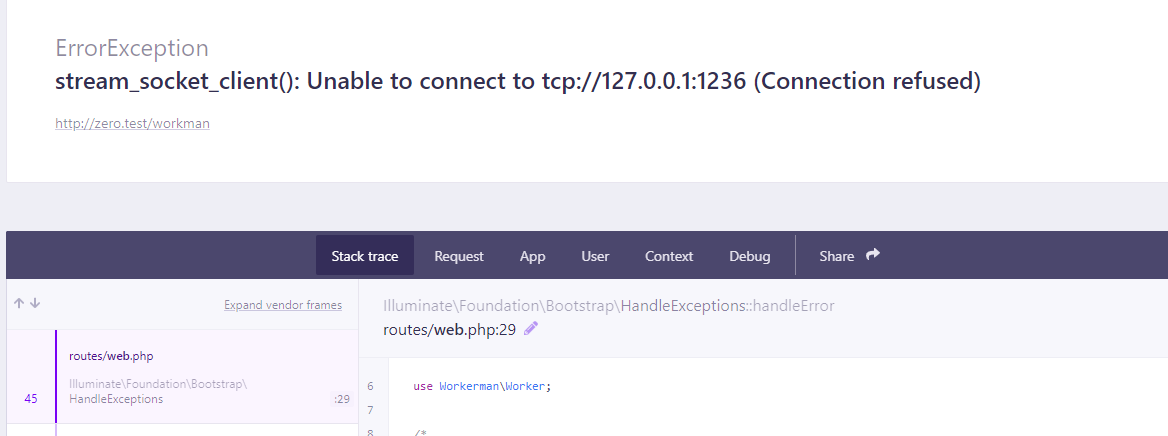1168x436 pixels.
Task: Open the App tab
Action: tap(533, 256)
